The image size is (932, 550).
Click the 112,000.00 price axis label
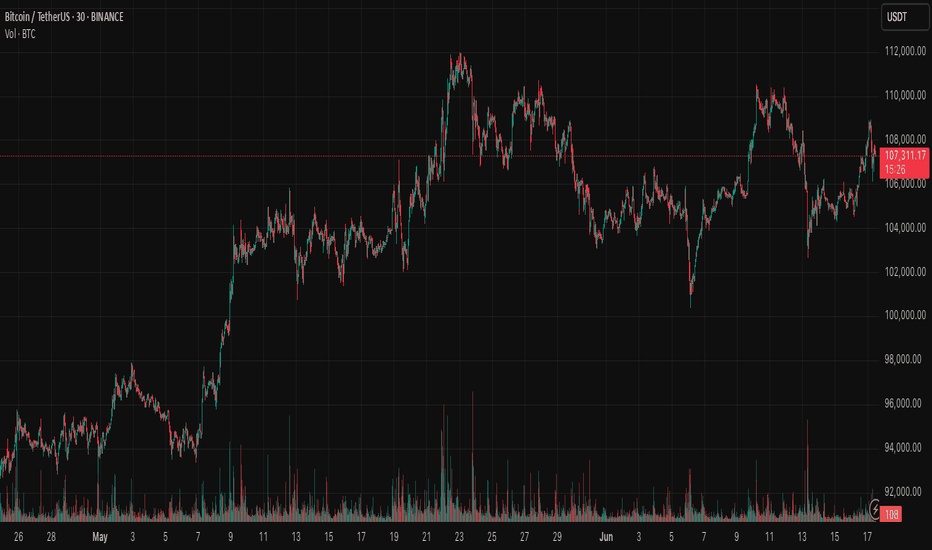tap(905, 52)
